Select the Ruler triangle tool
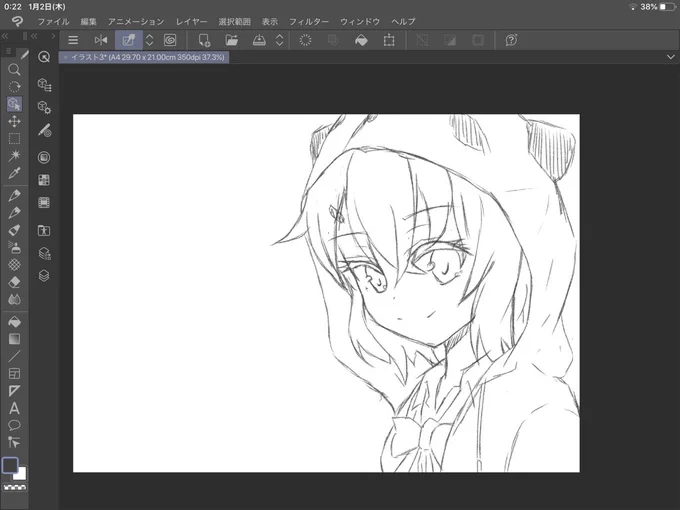The image size is (680, 510). click(14, 391)
